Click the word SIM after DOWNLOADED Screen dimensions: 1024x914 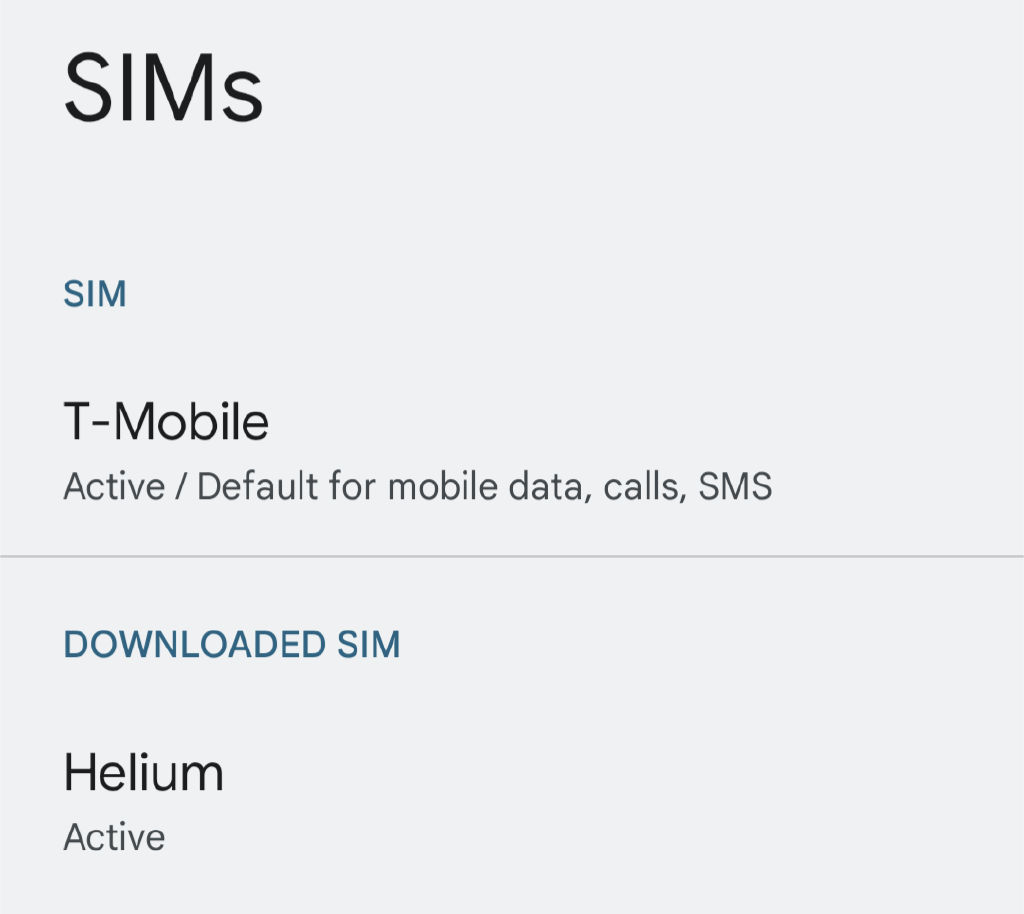[x=368, y=645]
